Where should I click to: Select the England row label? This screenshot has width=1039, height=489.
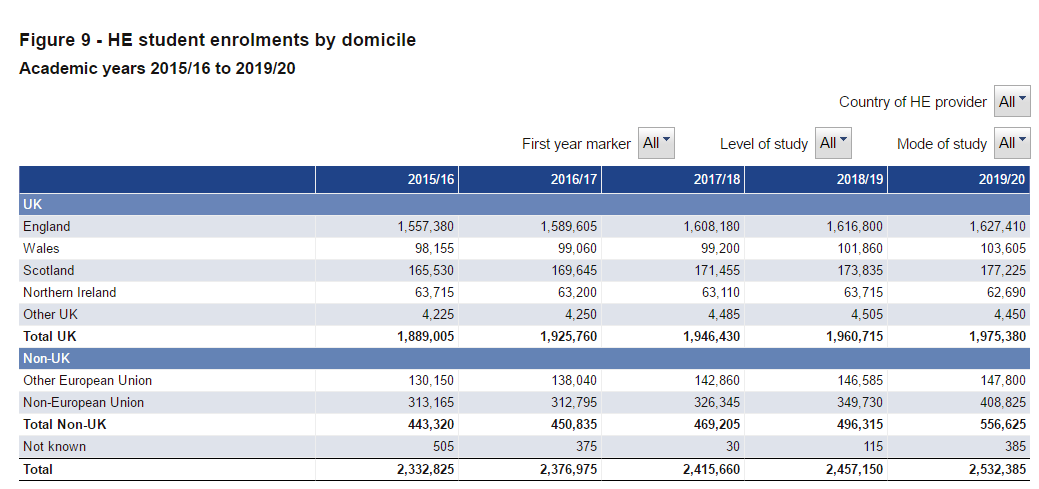click(x=47, y=227)
